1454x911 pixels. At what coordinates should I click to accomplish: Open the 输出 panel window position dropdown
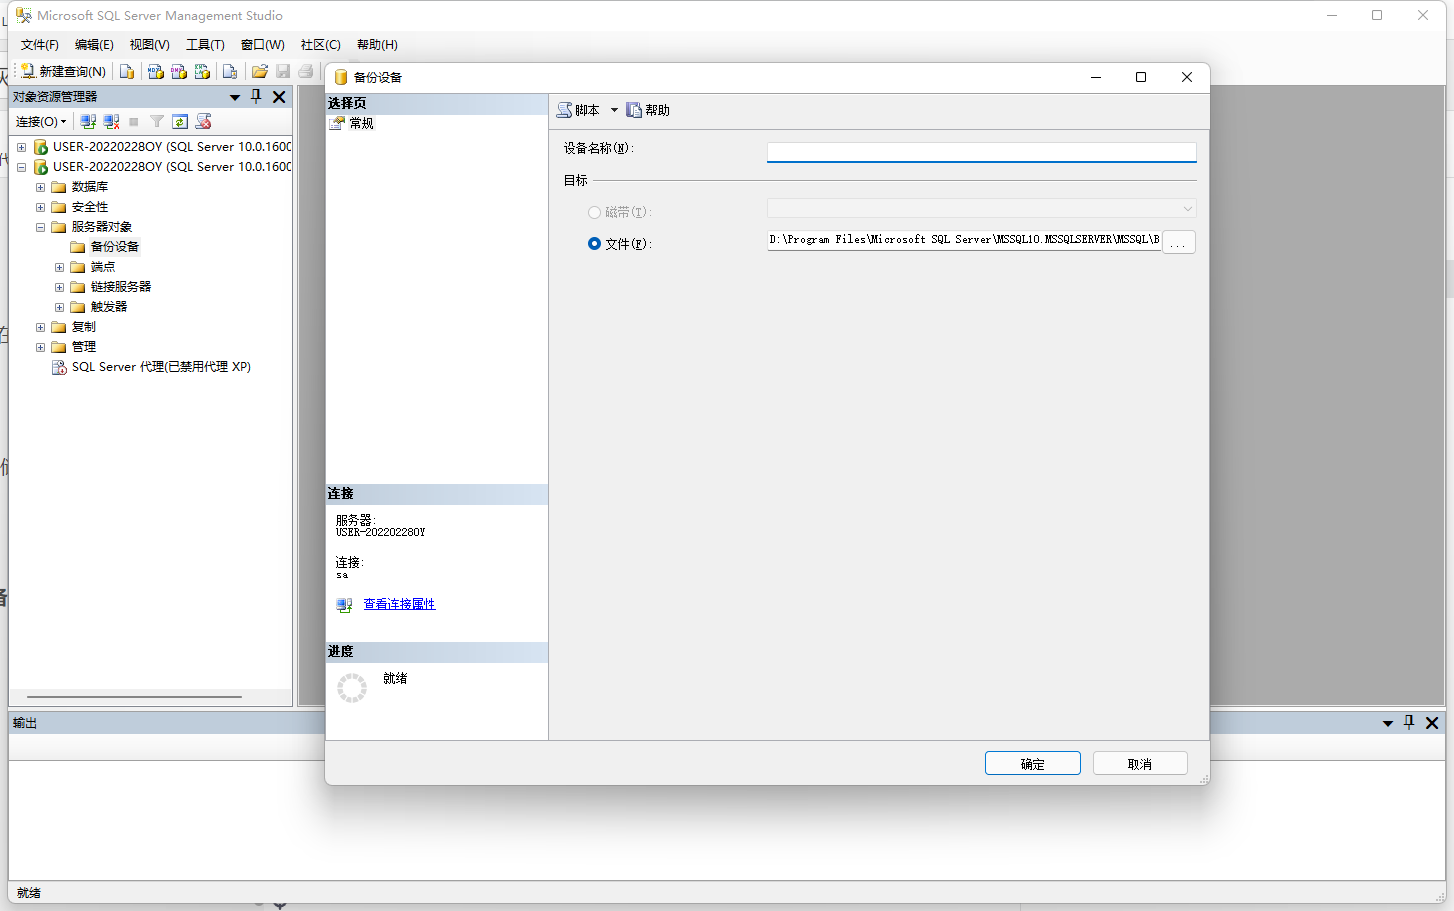[x=1388, y=723]
